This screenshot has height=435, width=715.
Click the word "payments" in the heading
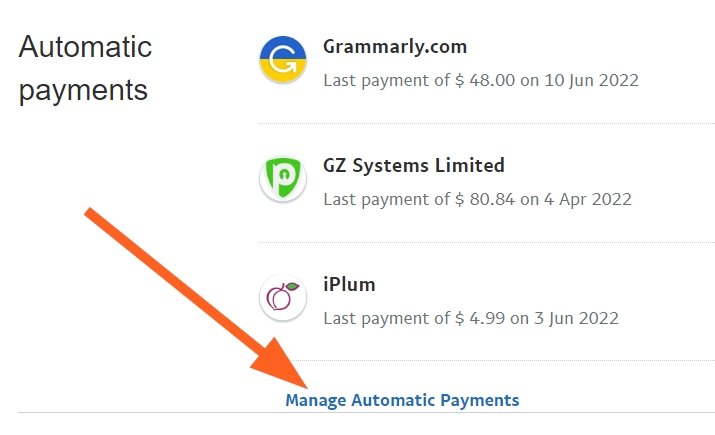pos(83,91)
